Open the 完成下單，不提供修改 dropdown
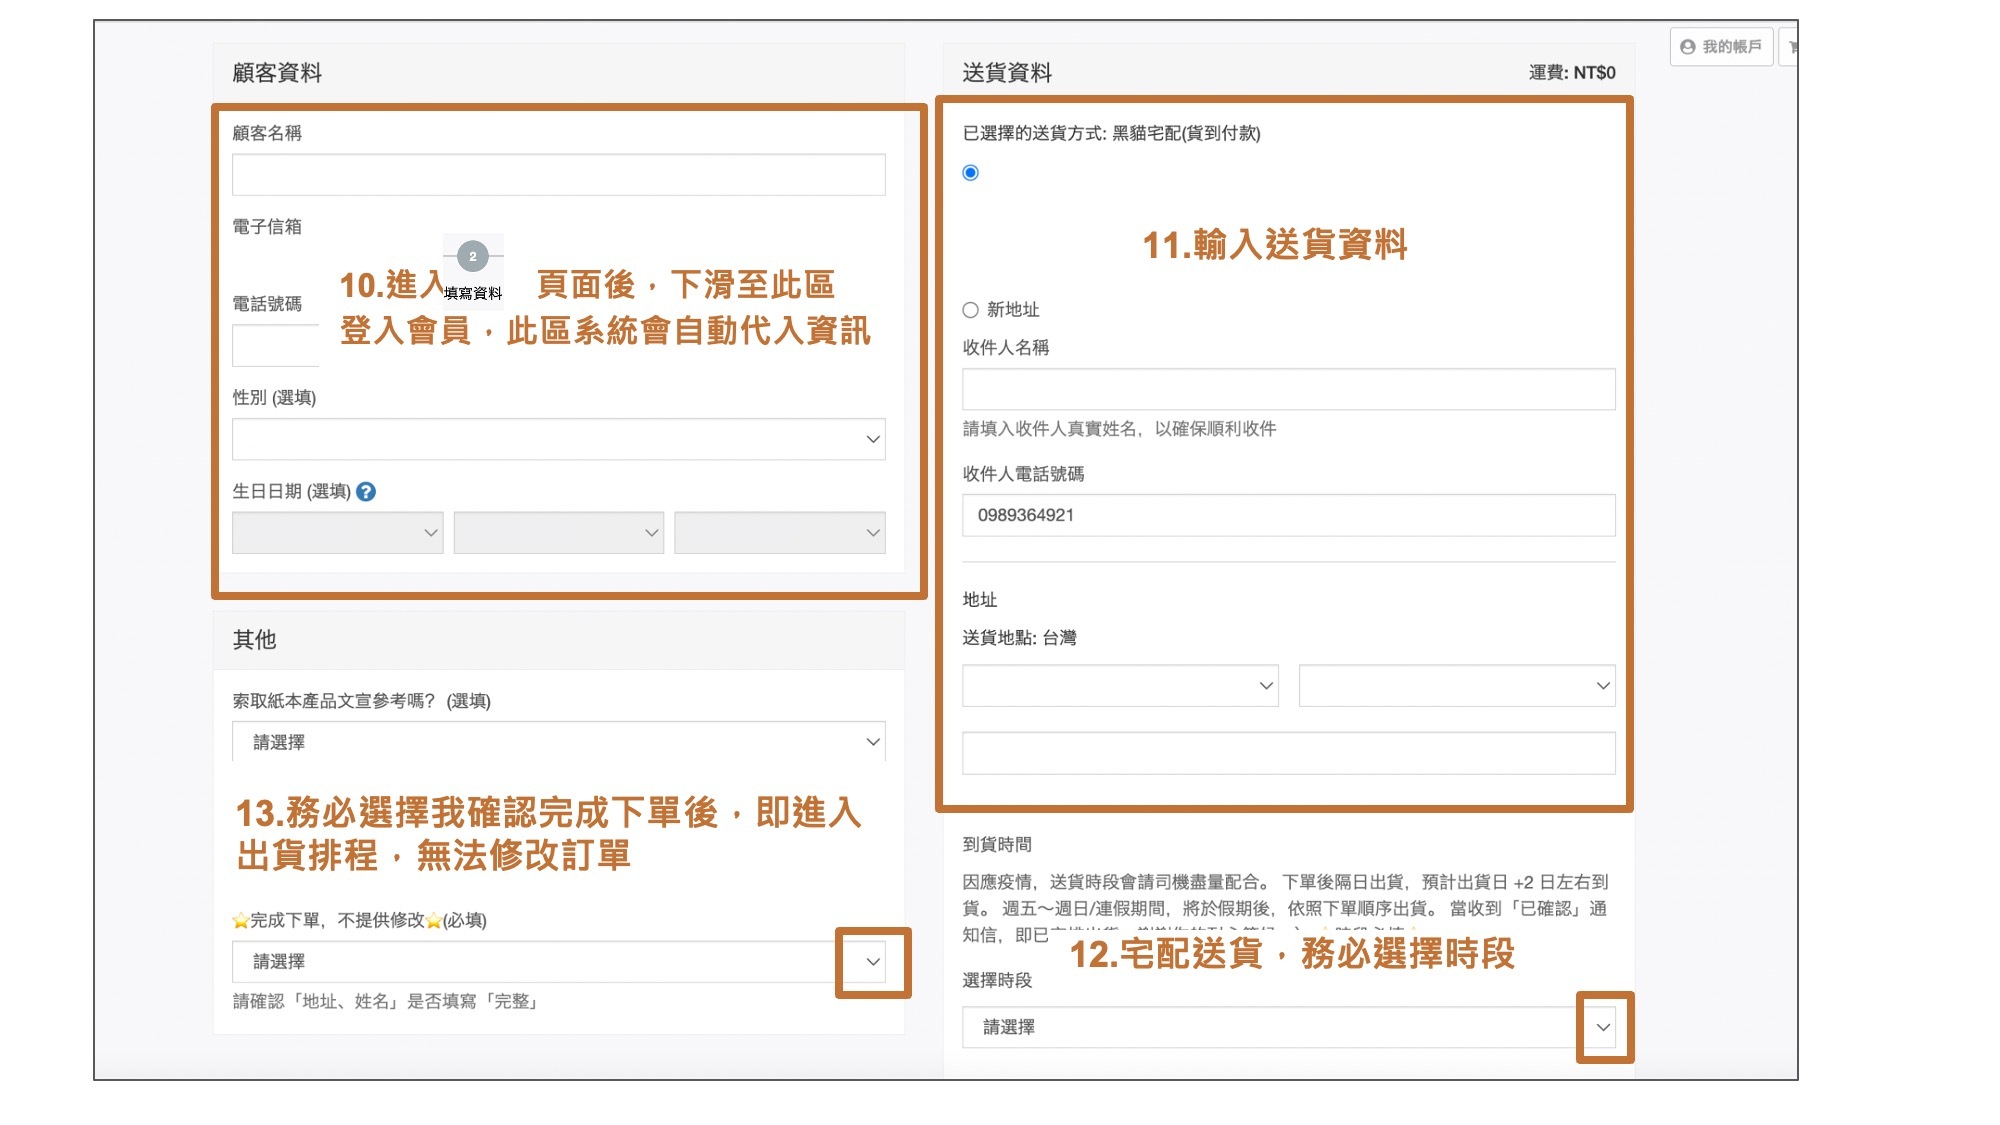Screen dimensions: 2000x1125 (559, 962)
